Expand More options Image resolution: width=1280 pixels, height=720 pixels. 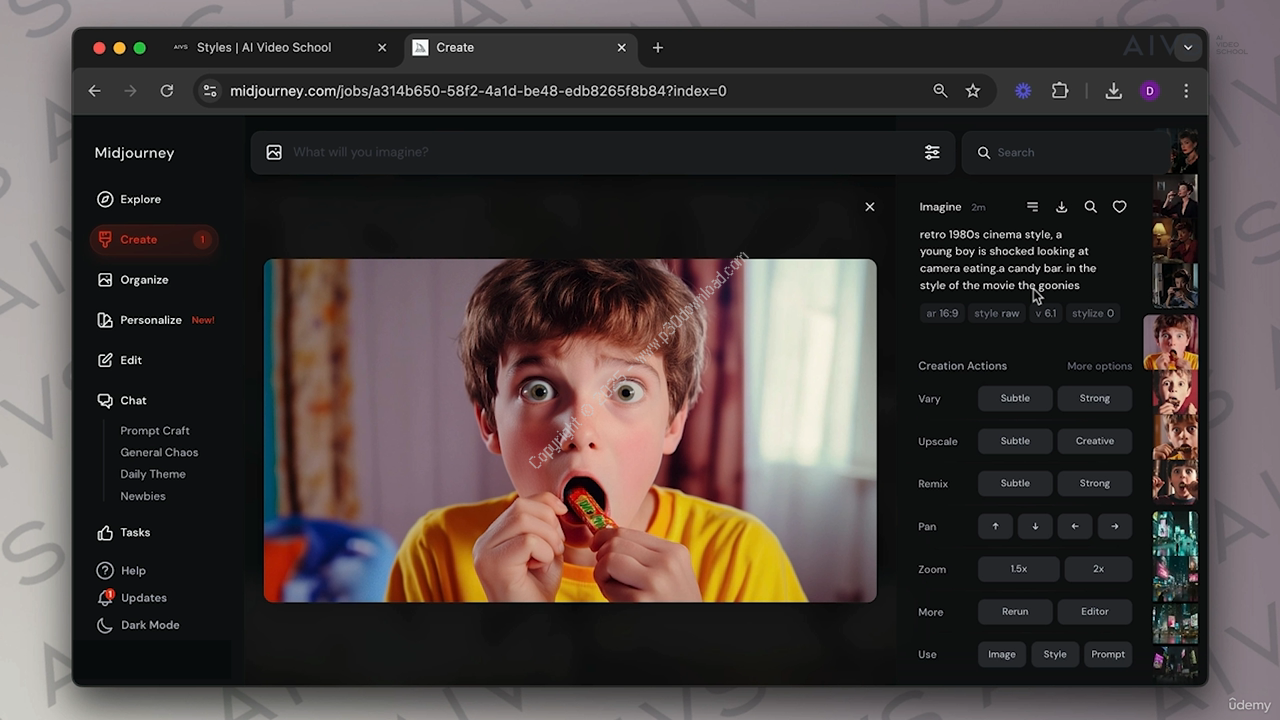(1099, 366)
